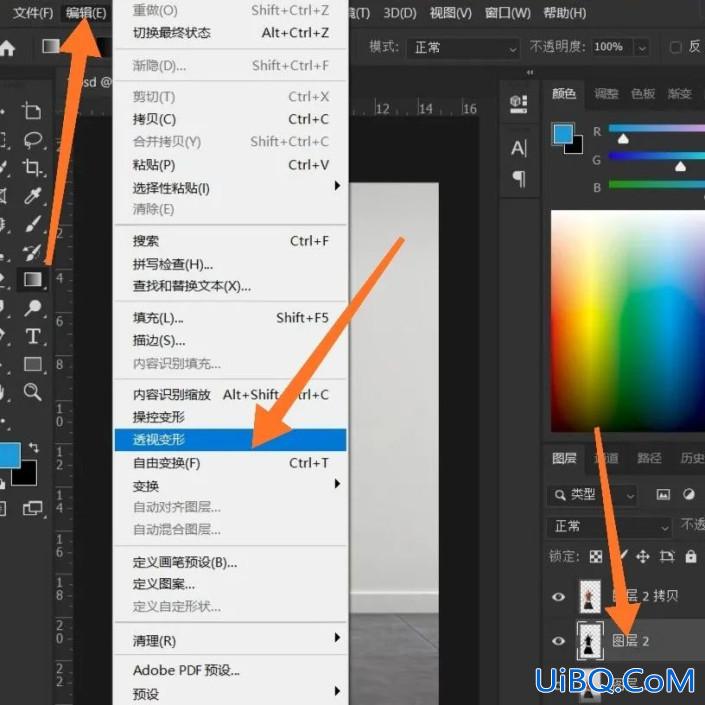The height and width of the screenshot is (705, 705).
Task: Open the 帮助(H) menu
Action: [x=565, y=13]
